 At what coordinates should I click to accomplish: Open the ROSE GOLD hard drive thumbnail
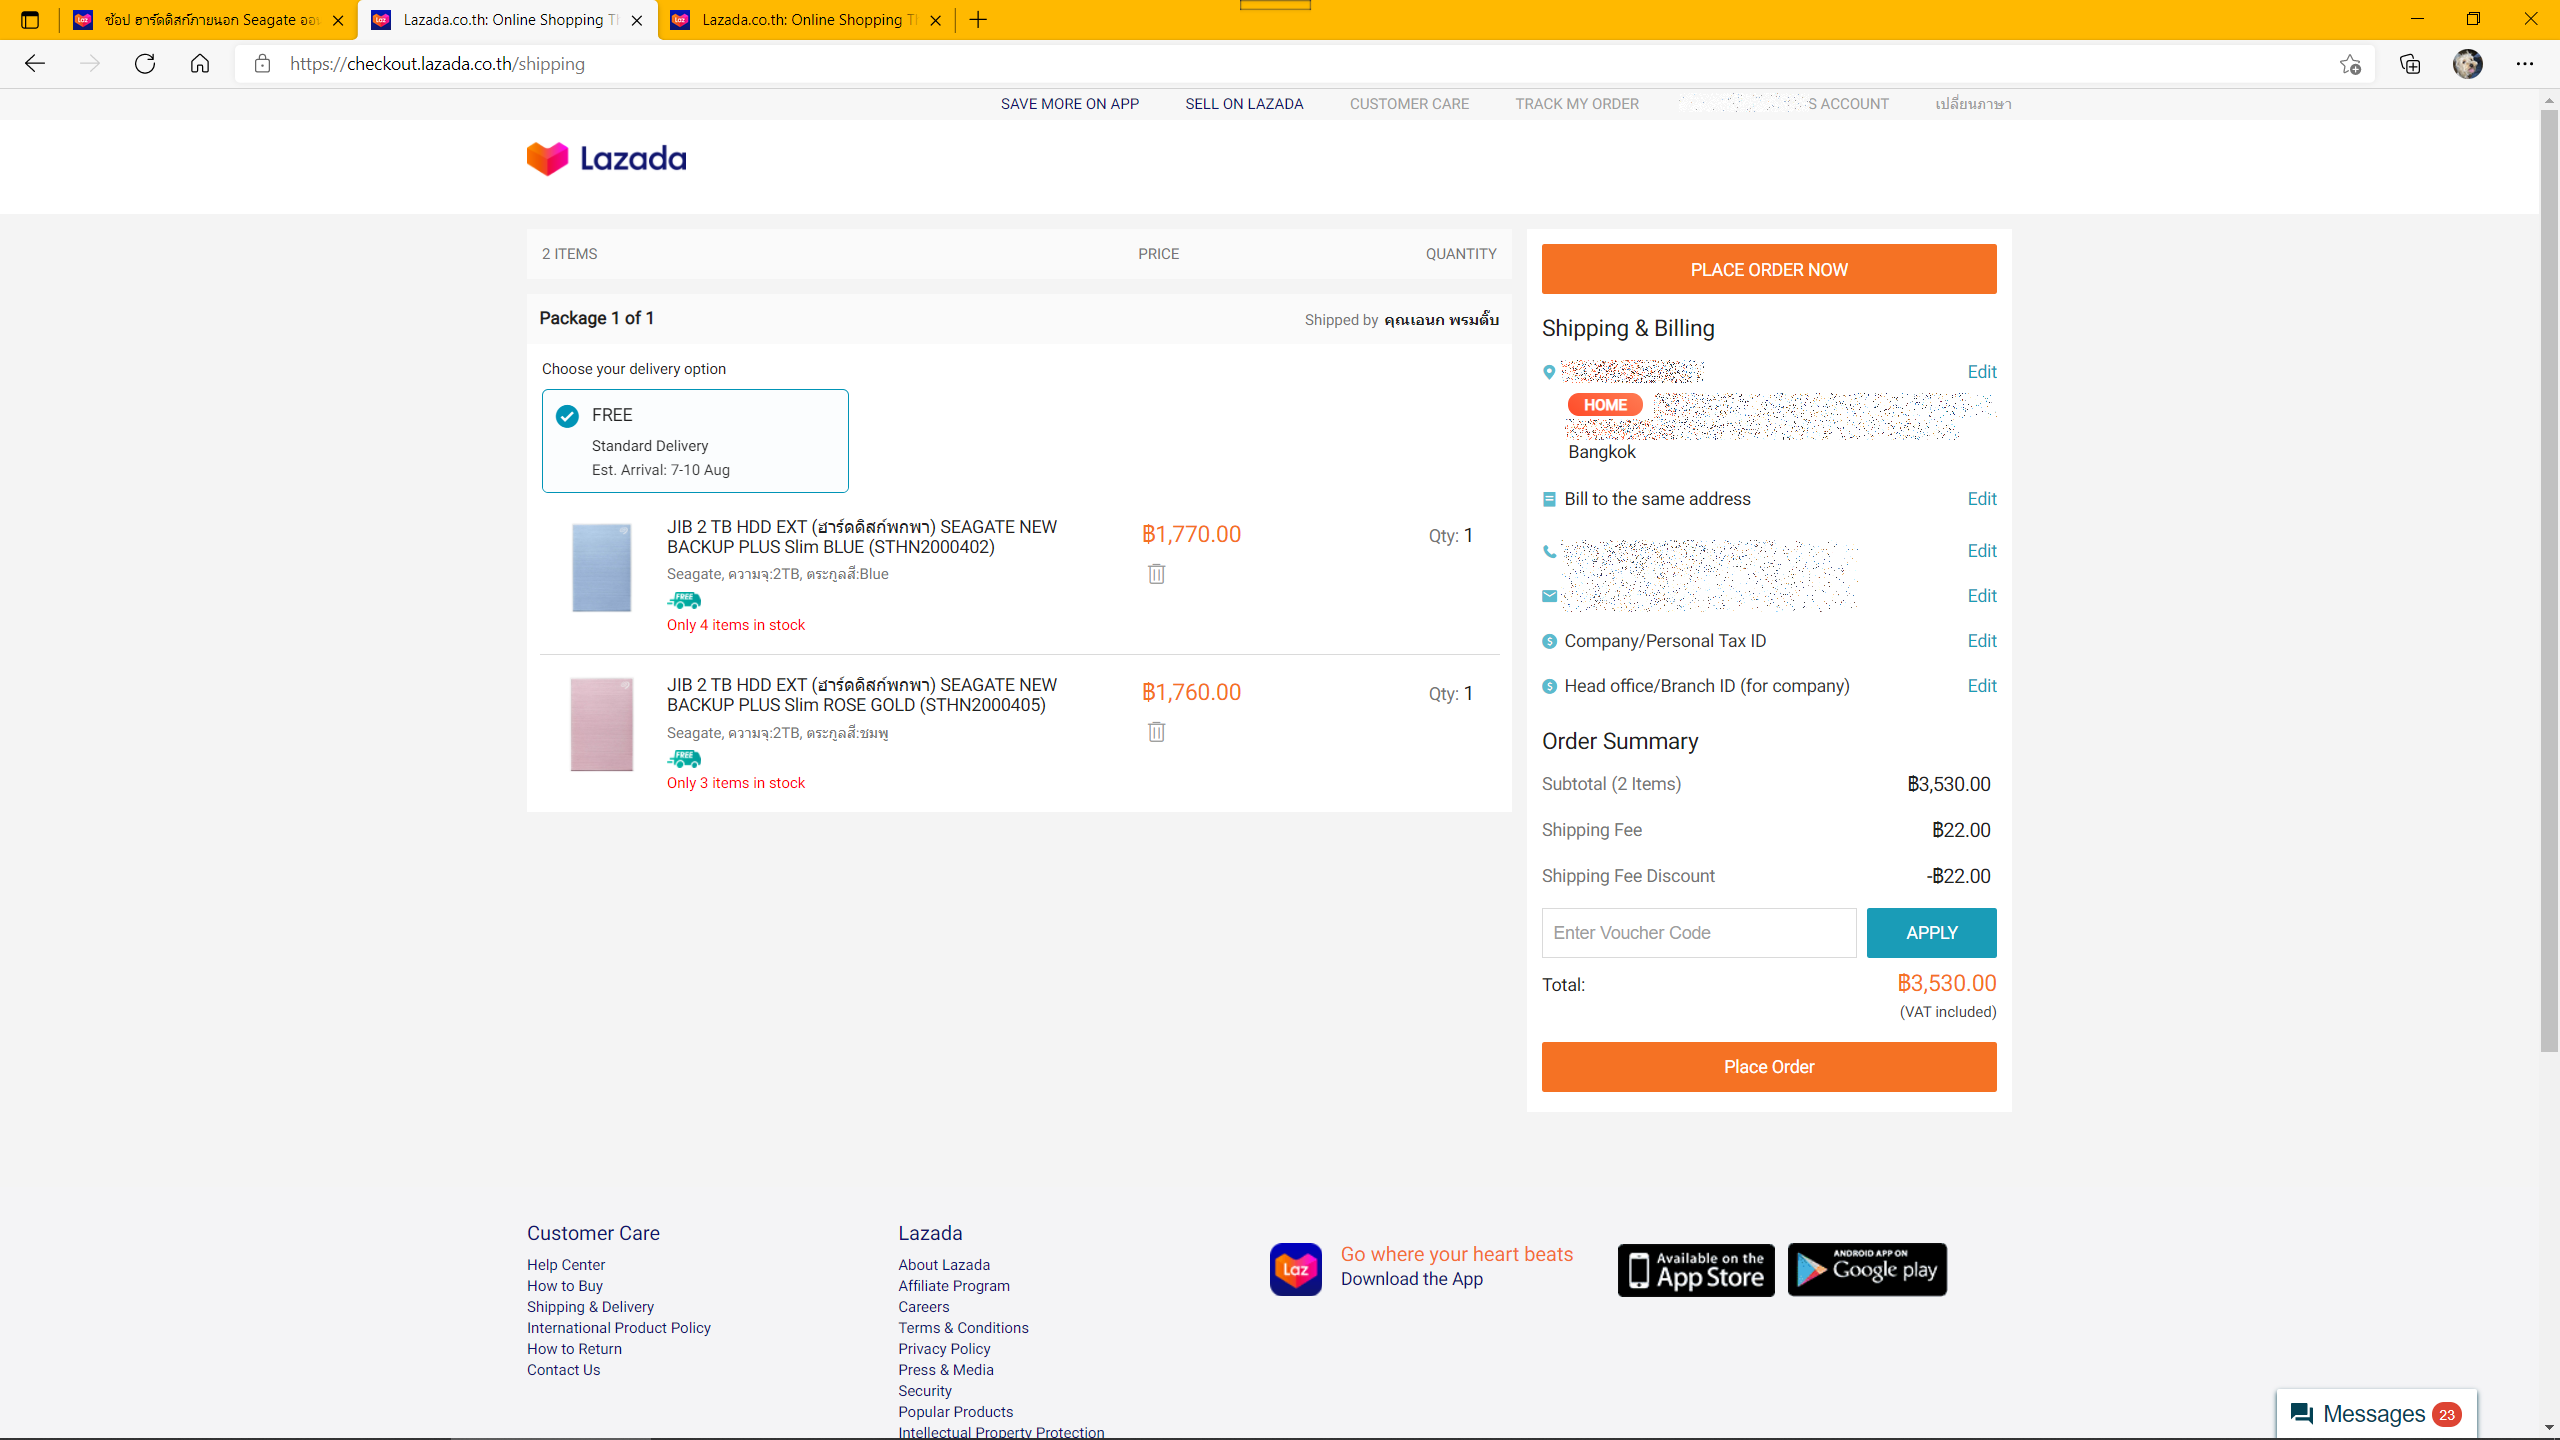(x=601, y=725)
